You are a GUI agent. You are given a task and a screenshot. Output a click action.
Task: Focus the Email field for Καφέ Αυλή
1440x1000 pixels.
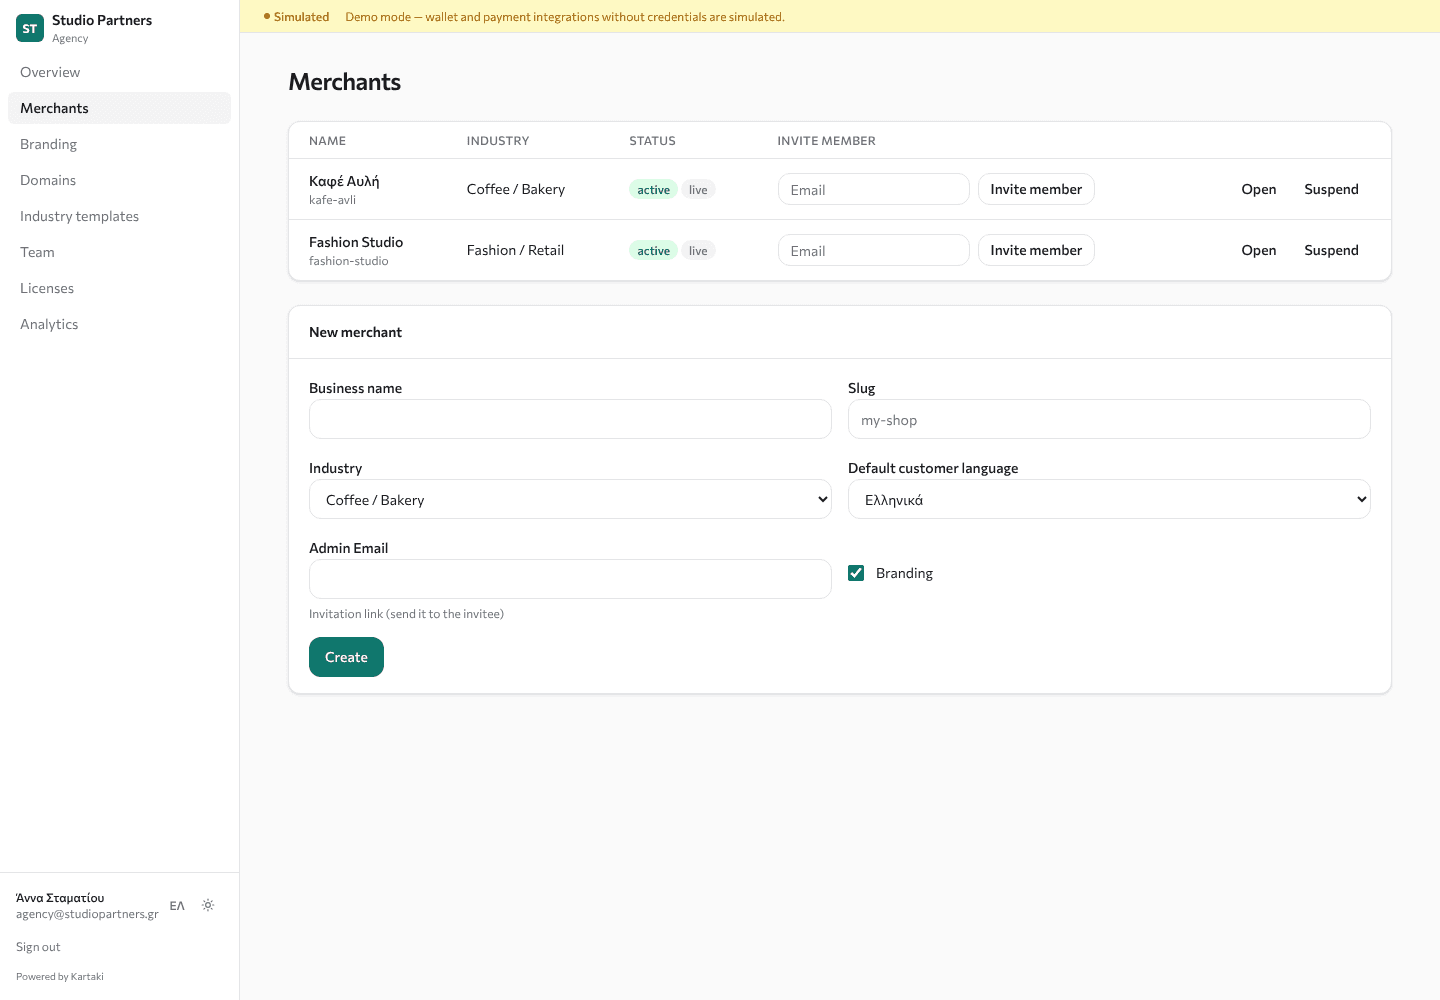pyautogui.click(x=874, y=189)
